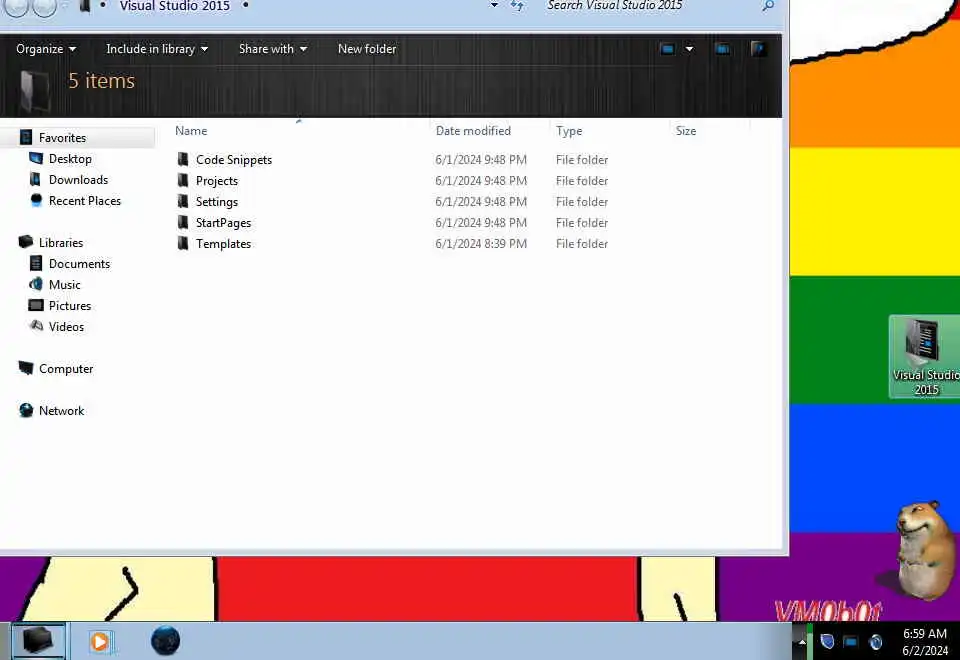Screen dimensions: 960x660
Task: Open the Organize dropdown menu
Action: click(46, 49)
